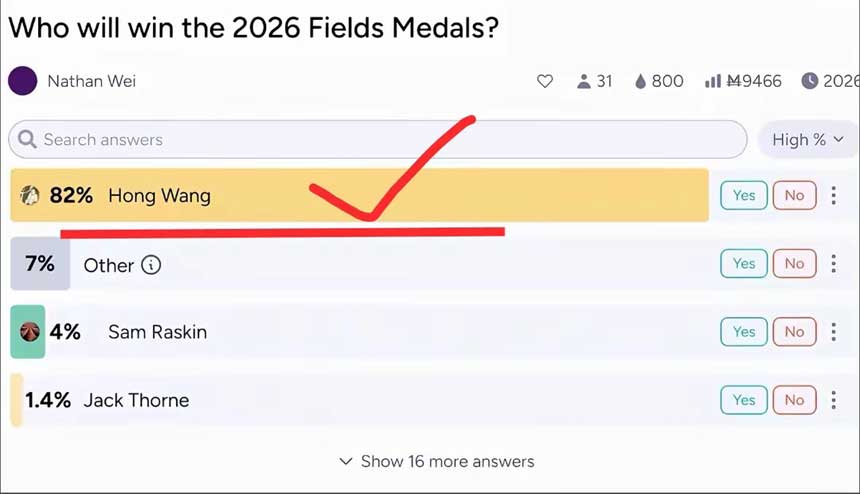Open Hong Wang's three-dot options menu
This screenshot has width=860, height=494.
[833, 195]
